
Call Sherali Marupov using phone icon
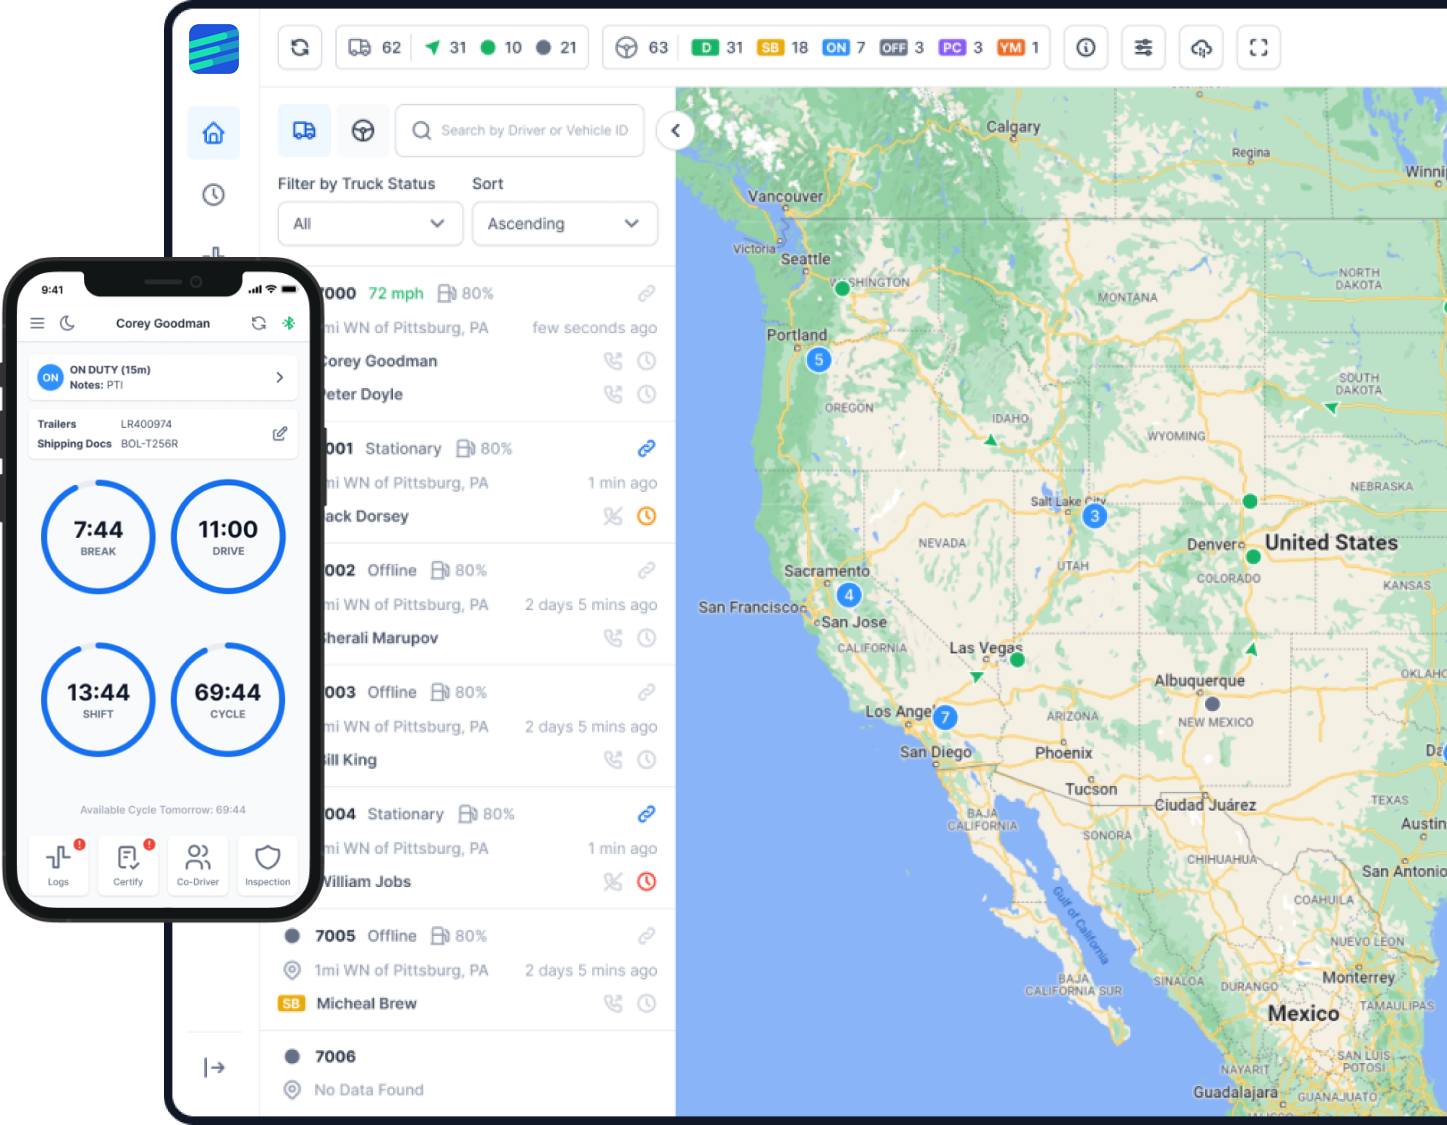[x=613, y=638]
